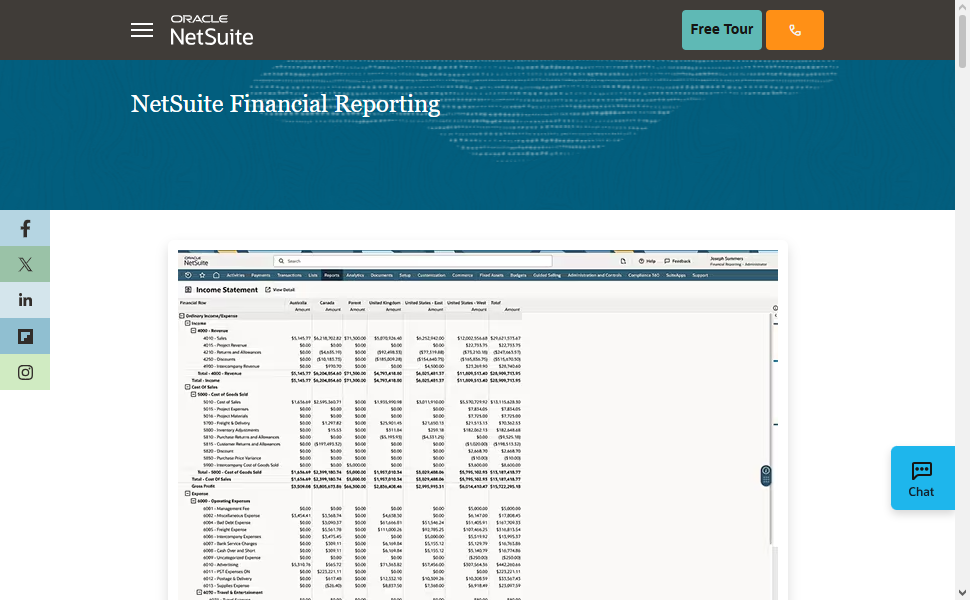Select the 4210 - Returns and Allowances row

pos(350,352)
